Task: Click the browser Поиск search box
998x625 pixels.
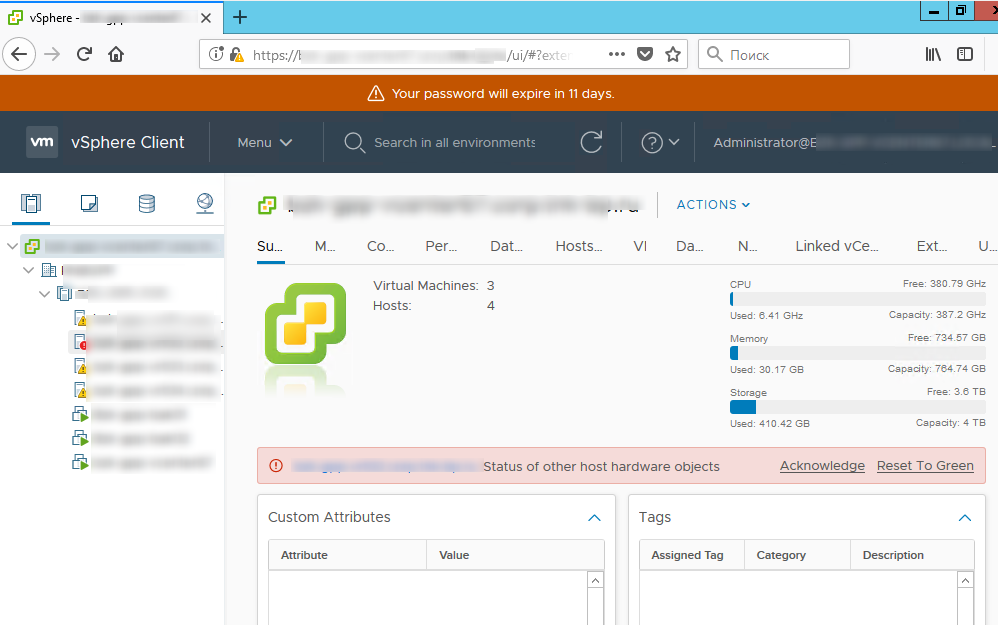Action: [774, 54]
